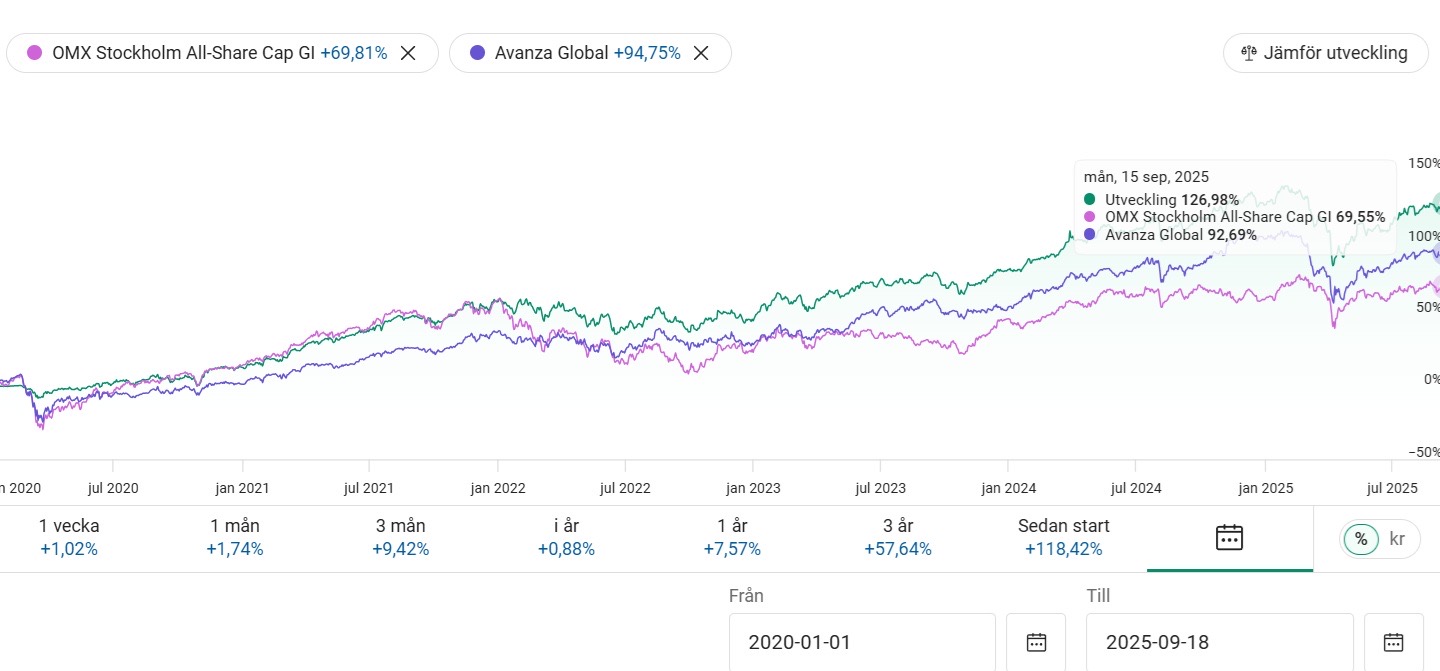
Task: Remove OMX Stockholm All-Share Cap GI comparison
Action: tap(408, 54)
